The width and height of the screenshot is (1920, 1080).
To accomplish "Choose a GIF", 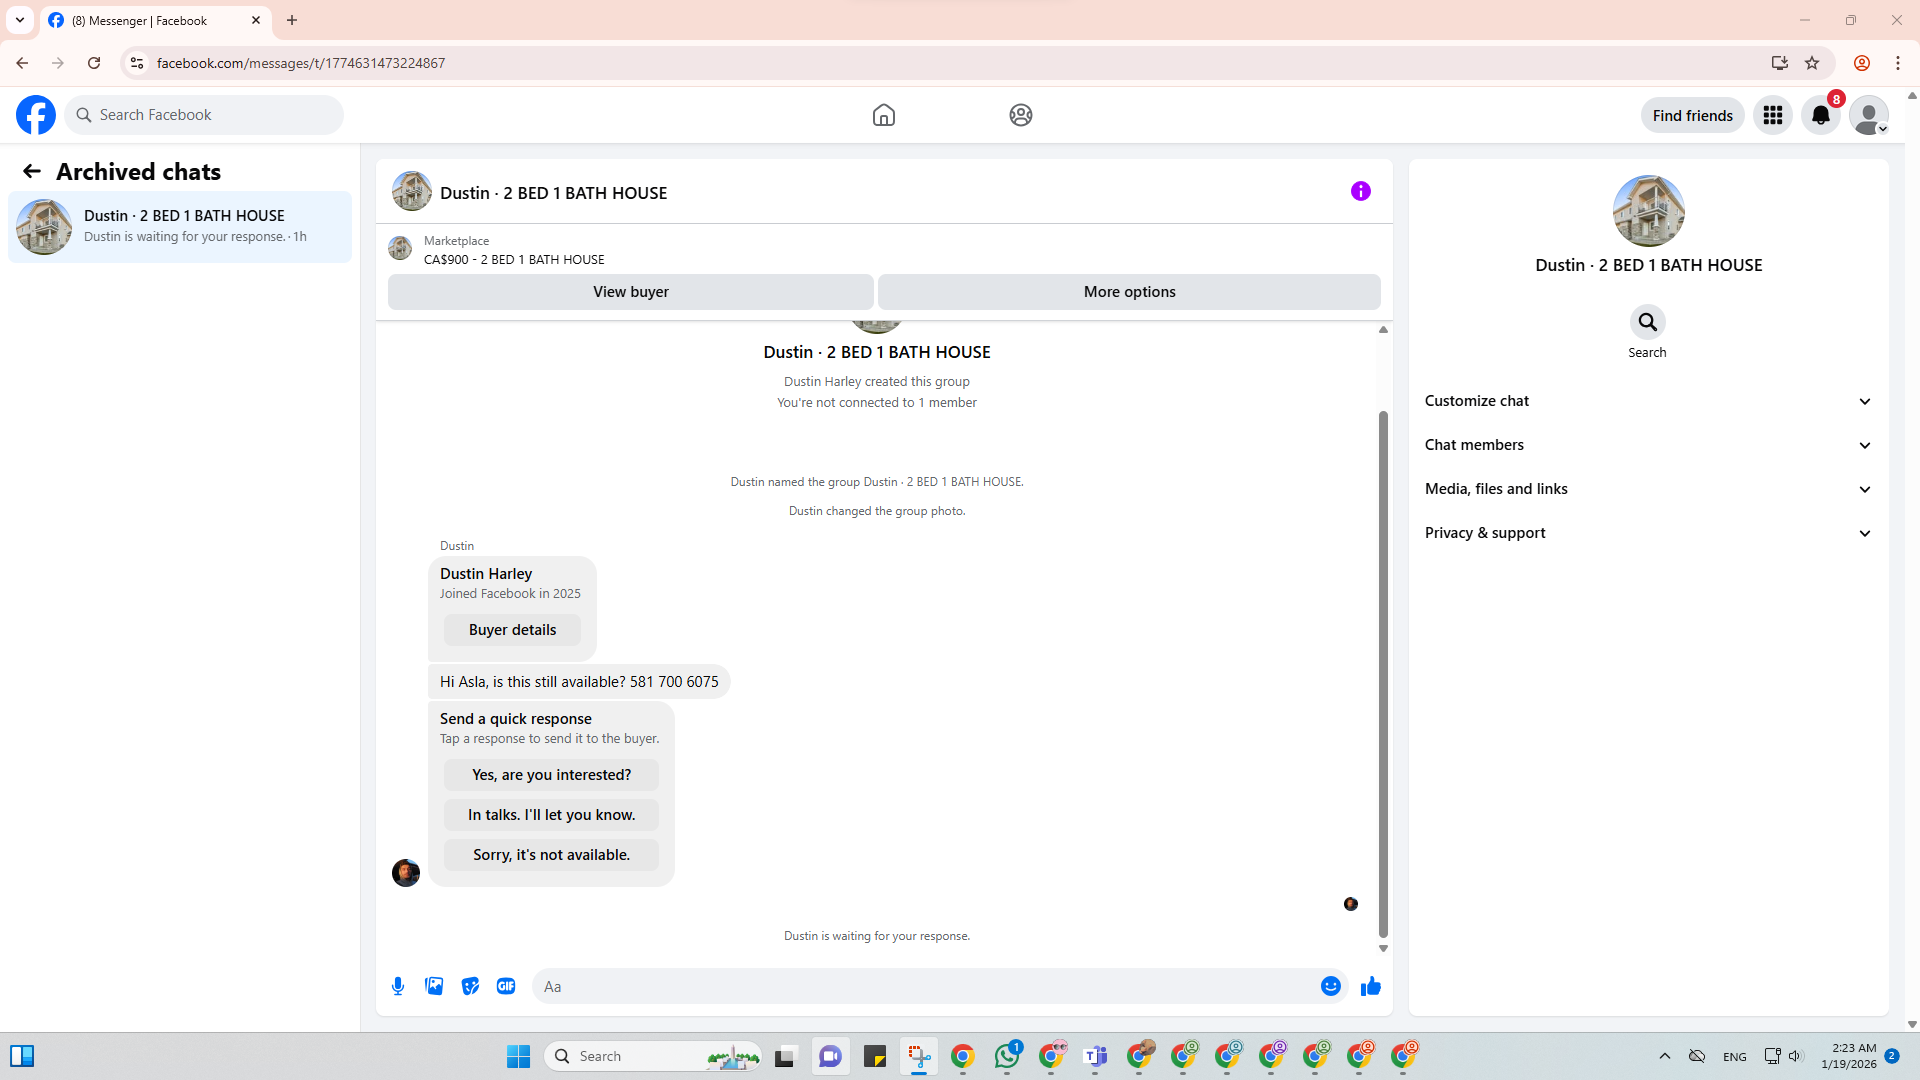I will click(x=506, y=986).
